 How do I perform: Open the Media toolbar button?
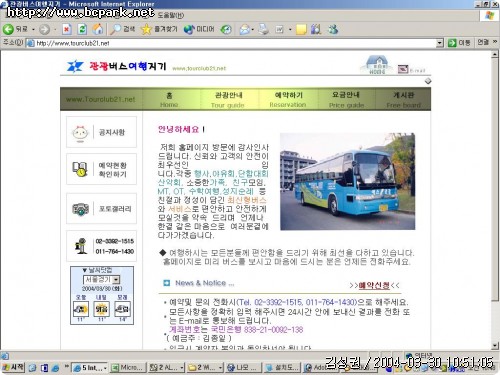pyautogui.click(x=199, y=29)
